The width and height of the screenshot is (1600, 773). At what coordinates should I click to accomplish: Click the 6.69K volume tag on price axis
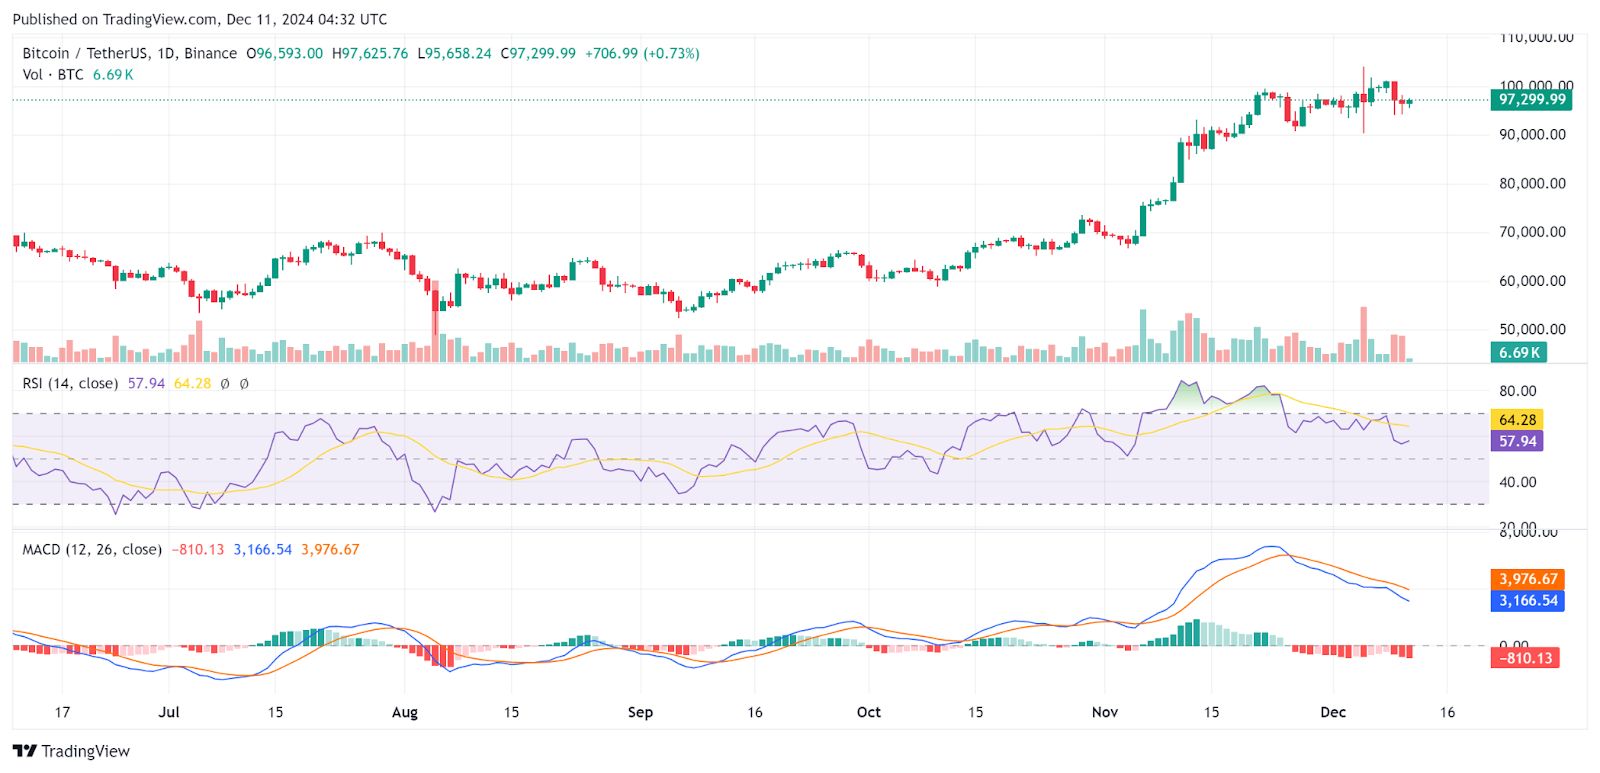(x=1519, y=352)
